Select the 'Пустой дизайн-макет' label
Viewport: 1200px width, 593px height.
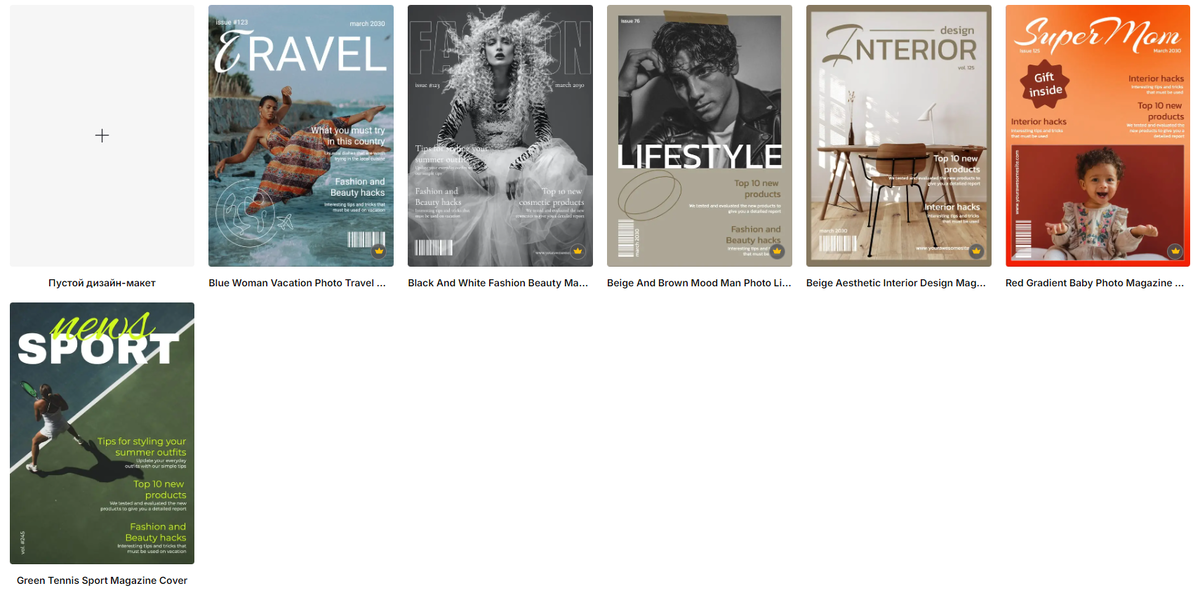(102, 283)
